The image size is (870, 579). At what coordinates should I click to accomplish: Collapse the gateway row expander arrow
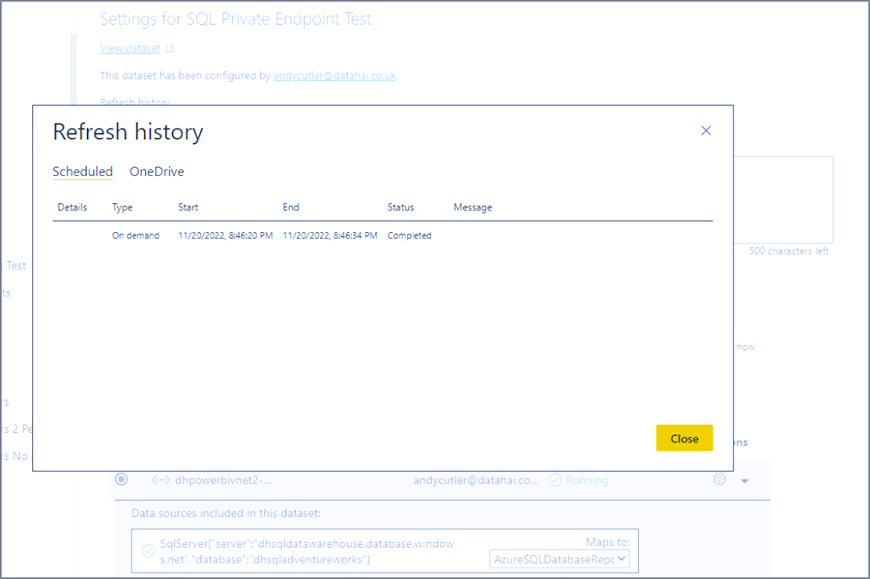click(x=745, y=481)
